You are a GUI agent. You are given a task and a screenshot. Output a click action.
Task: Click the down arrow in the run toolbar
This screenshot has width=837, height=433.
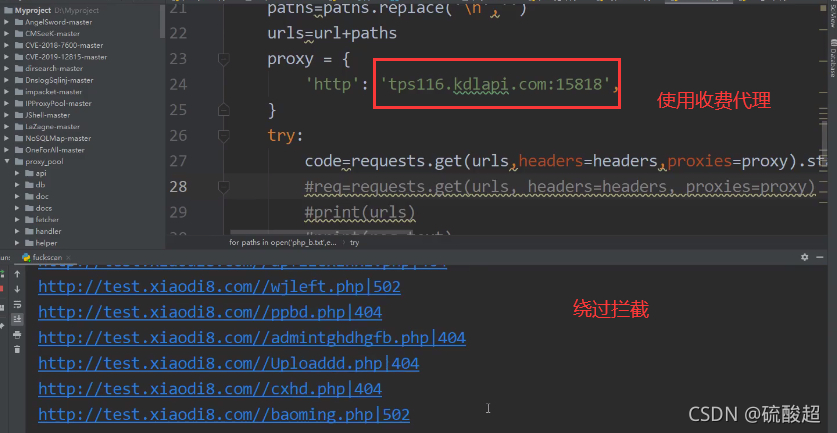[17, 289]
